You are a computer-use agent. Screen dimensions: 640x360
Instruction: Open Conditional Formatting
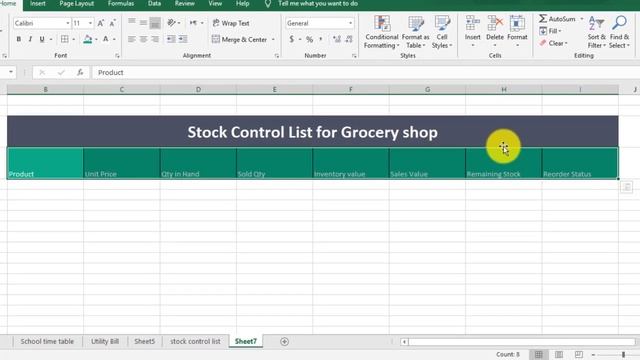point(382,32)
